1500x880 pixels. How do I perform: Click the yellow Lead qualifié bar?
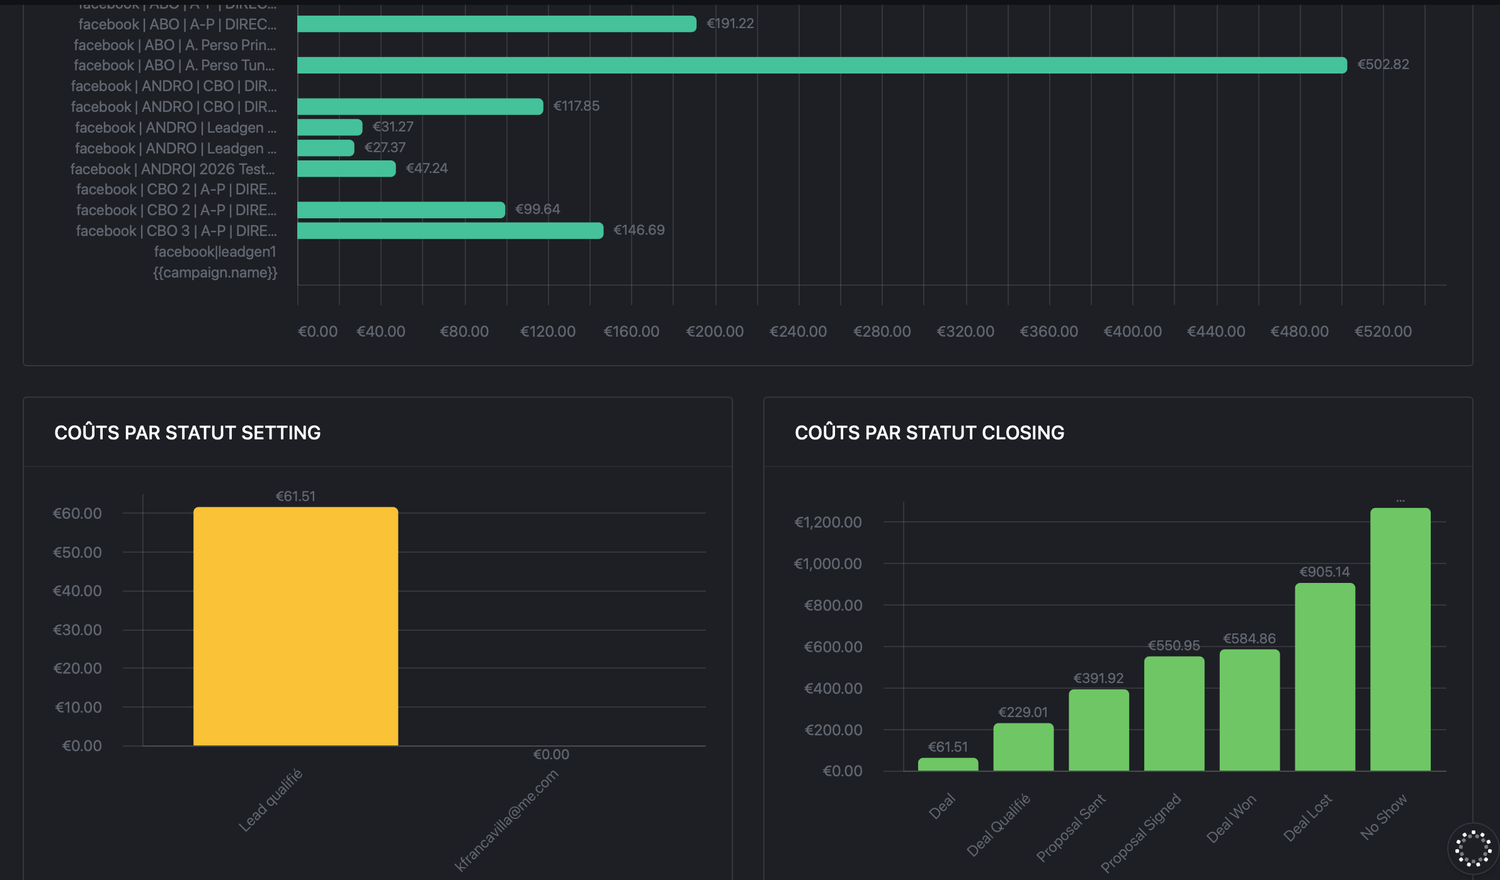click(x=295, y=626)
